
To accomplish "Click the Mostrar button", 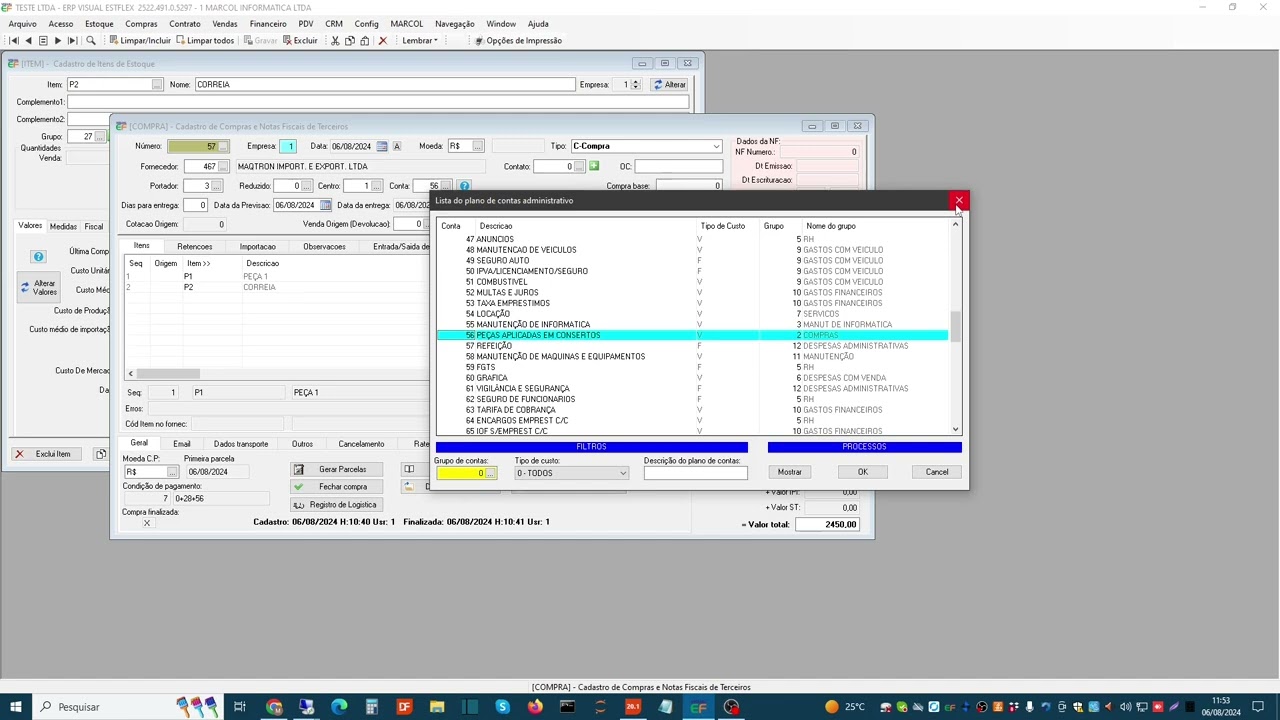I will (x=790, y=472).
